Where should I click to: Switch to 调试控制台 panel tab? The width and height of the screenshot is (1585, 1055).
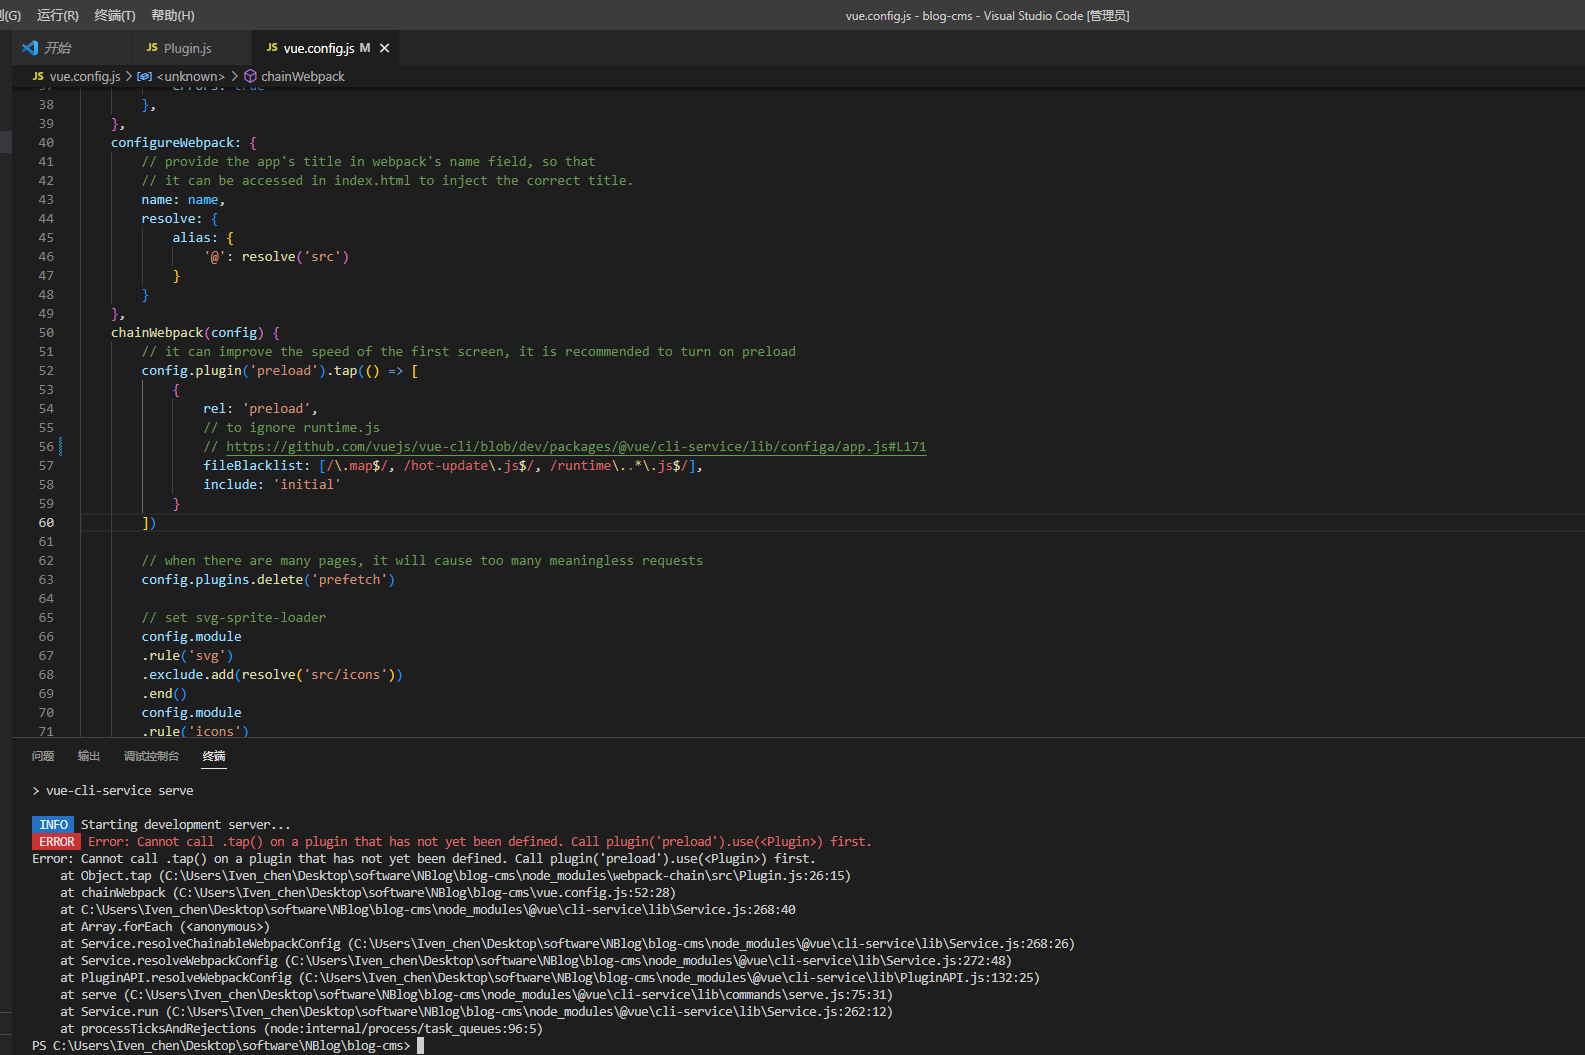(x=151, y=756)
